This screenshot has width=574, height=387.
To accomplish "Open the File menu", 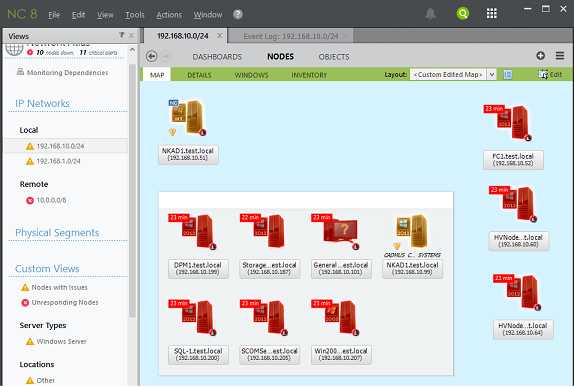I will coord(54,15).
